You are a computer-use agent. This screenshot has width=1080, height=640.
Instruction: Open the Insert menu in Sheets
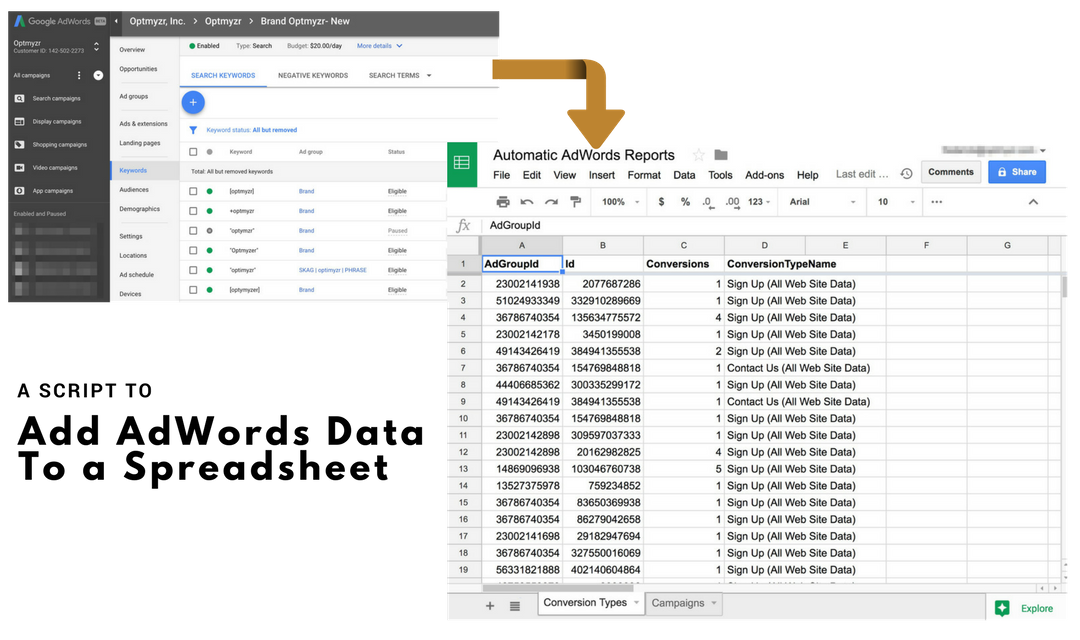(601, 175)
